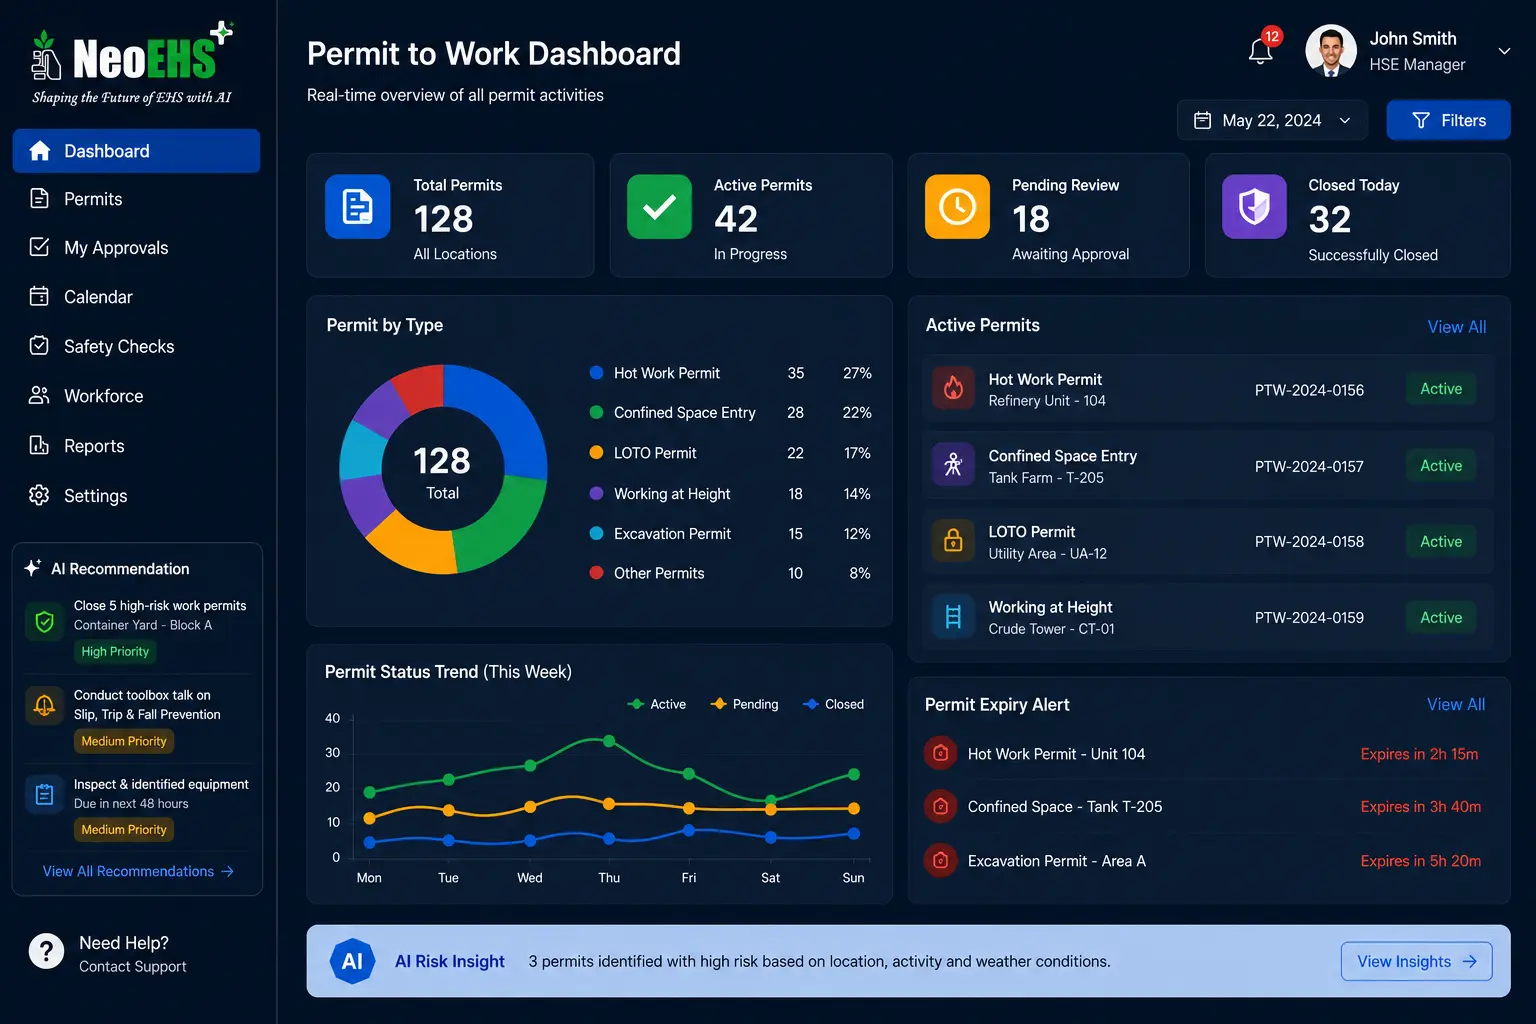
Task: Toggle the Active series in trend legend
Action: click(x=657, y=704)
